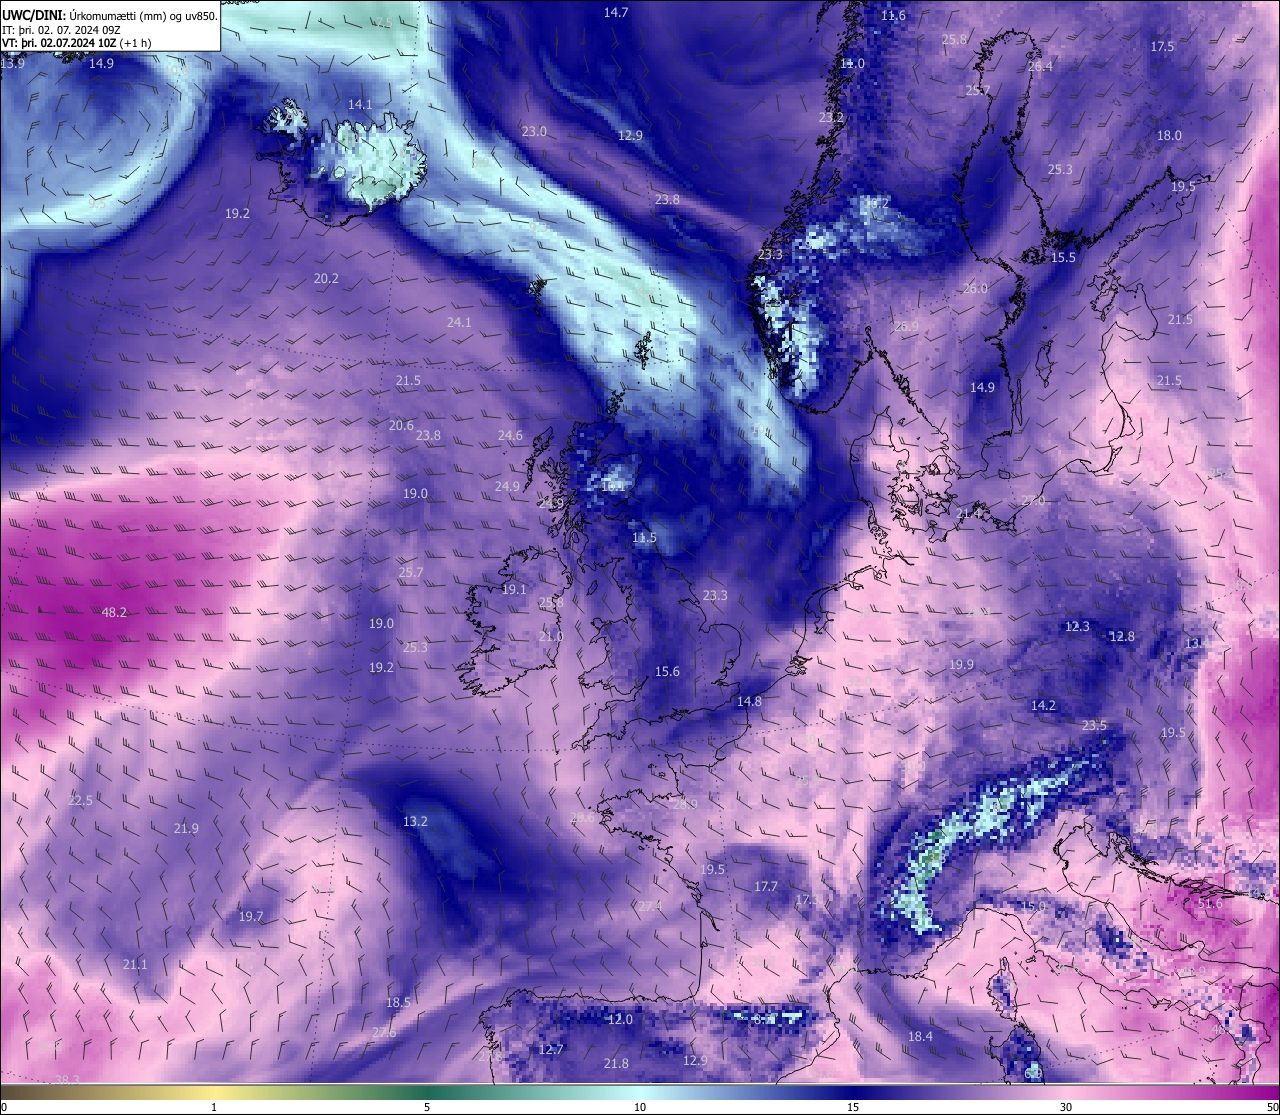Click the 12.7 value over Portugal

551,1049
